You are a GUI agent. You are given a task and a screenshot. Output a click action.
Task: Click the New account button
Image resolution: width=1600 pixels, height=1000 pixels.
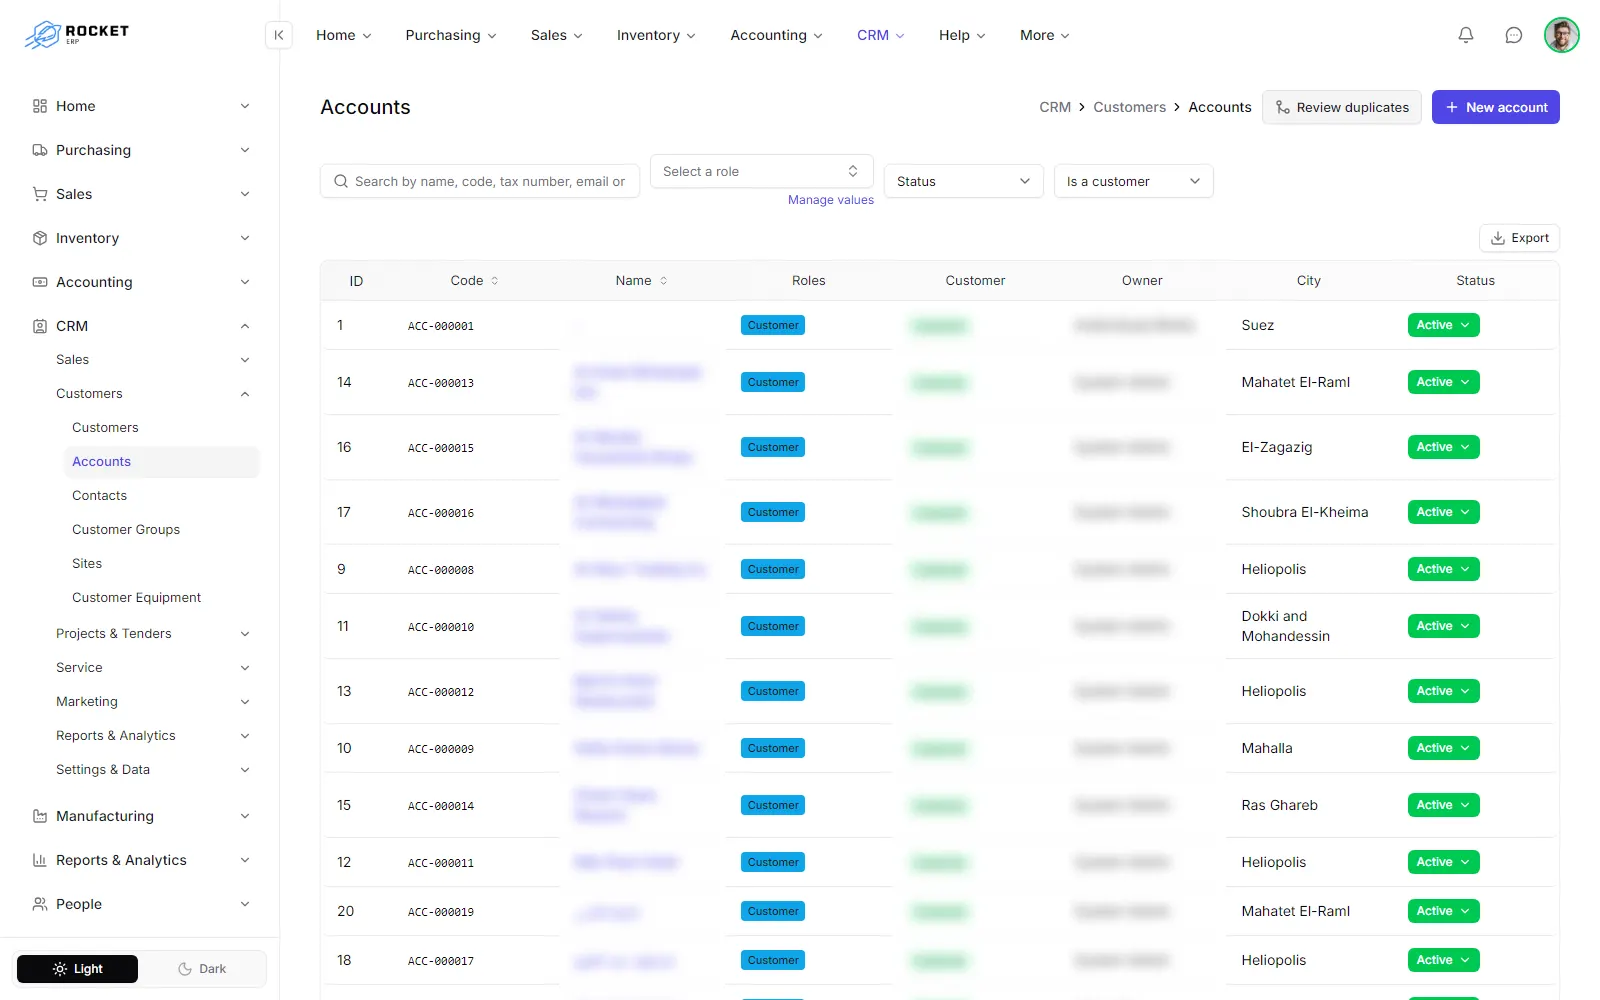coord(1496,107)
